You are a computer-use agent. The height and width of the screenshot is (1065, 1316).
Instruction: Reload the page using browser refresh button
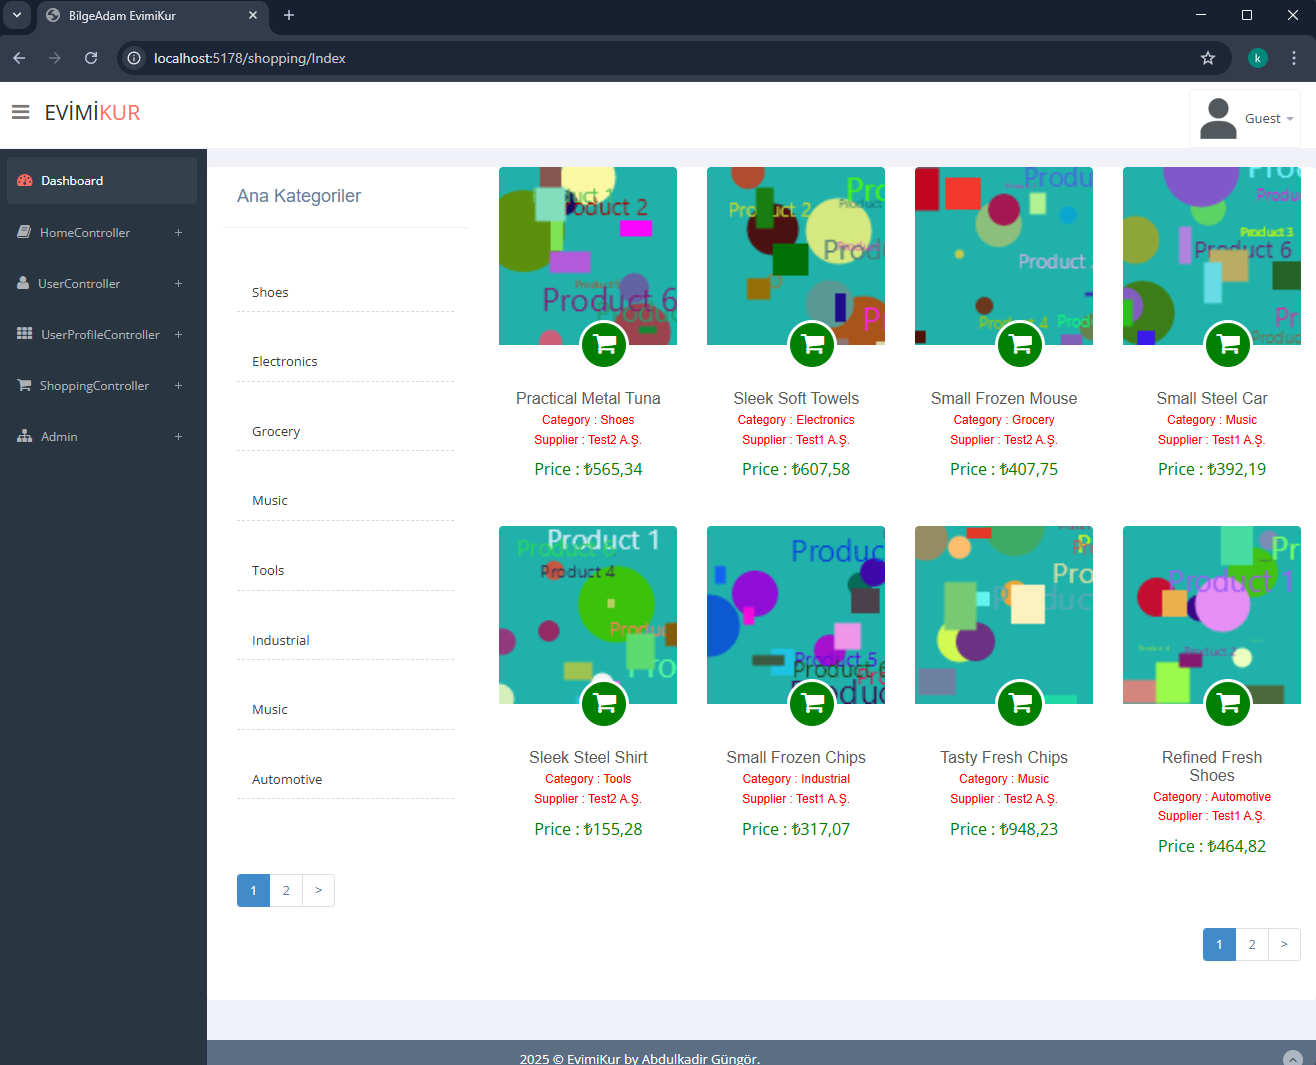click(x=91, y=58)
